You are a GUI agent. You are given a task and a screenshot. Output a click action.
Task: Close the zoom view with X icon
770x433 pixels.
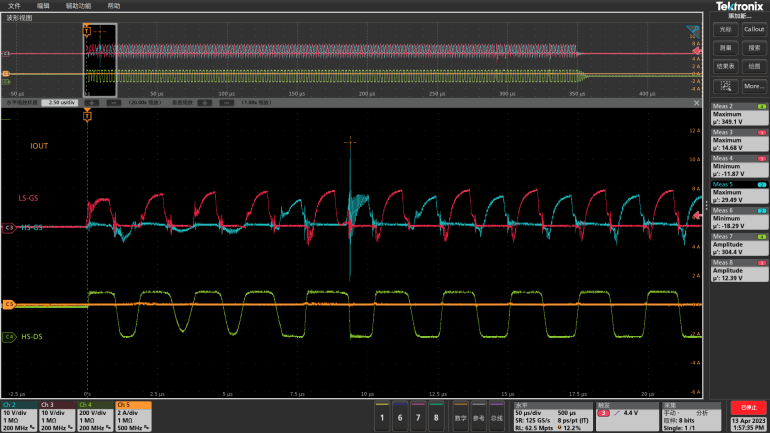point(695,102)
